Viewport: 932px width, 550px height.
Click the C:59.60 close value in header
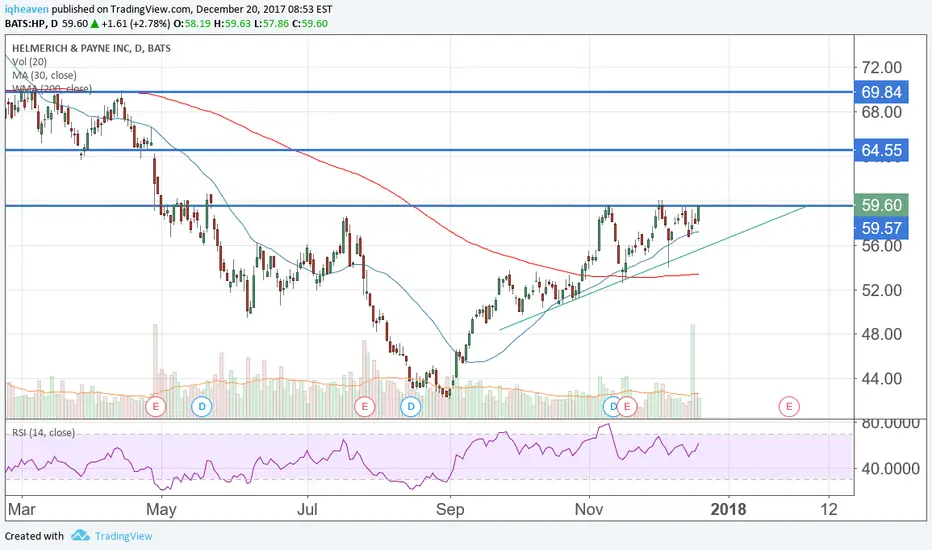pyautogui.click(x=308, y=24)
